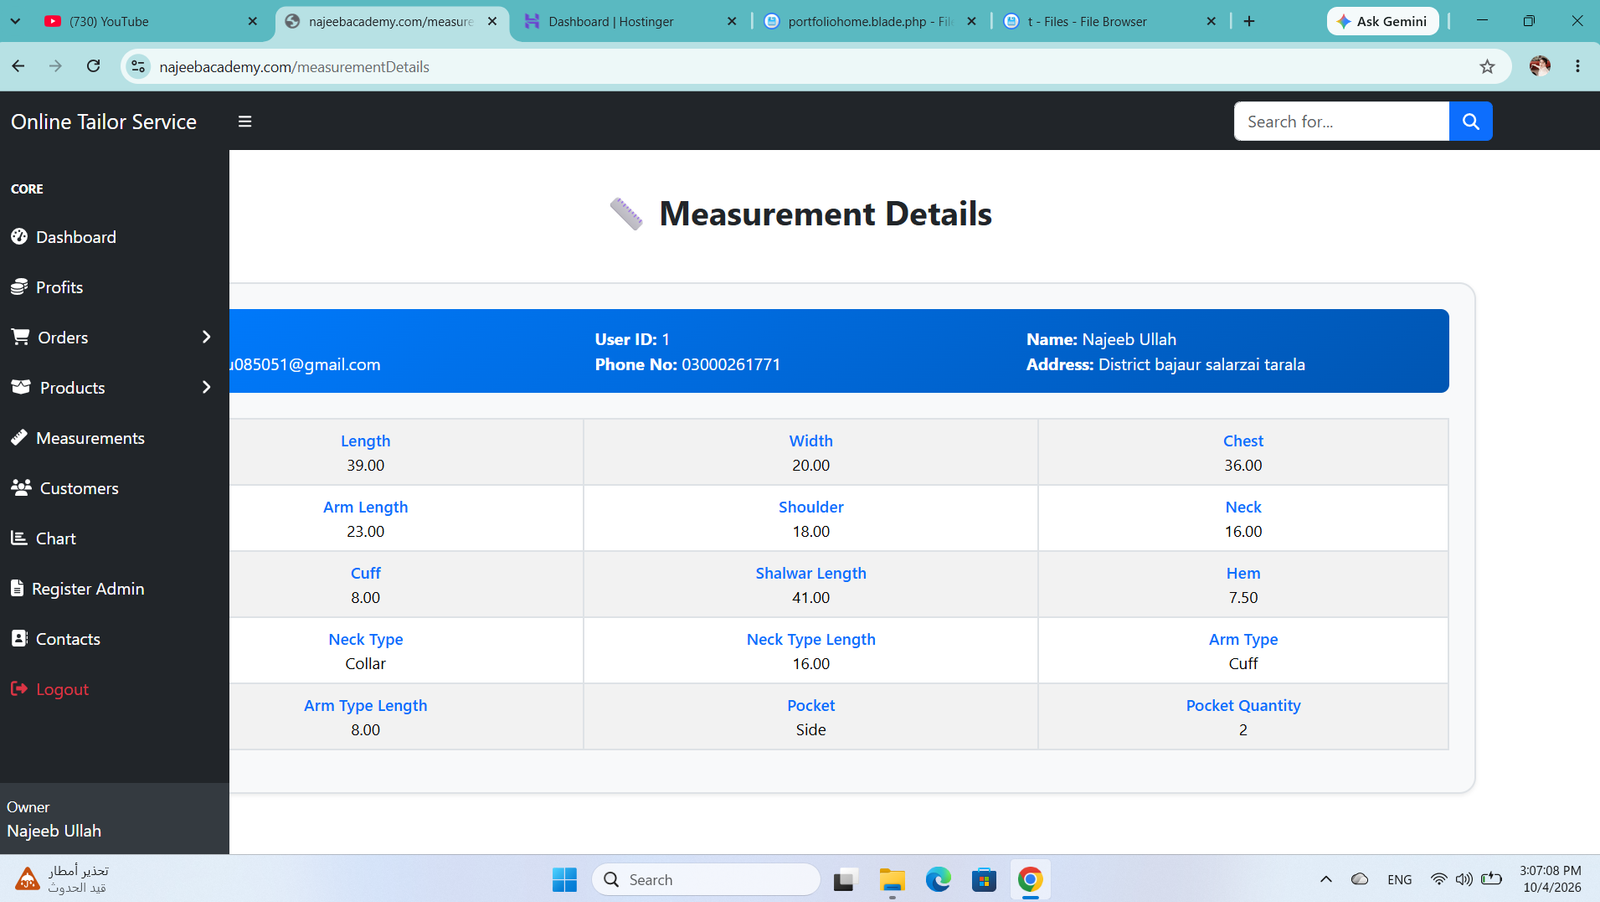The width and height of the screenshot is (1600, 902).
Task: Switch to Dashboard | Hostinger tab
Action: pos(628,21)
